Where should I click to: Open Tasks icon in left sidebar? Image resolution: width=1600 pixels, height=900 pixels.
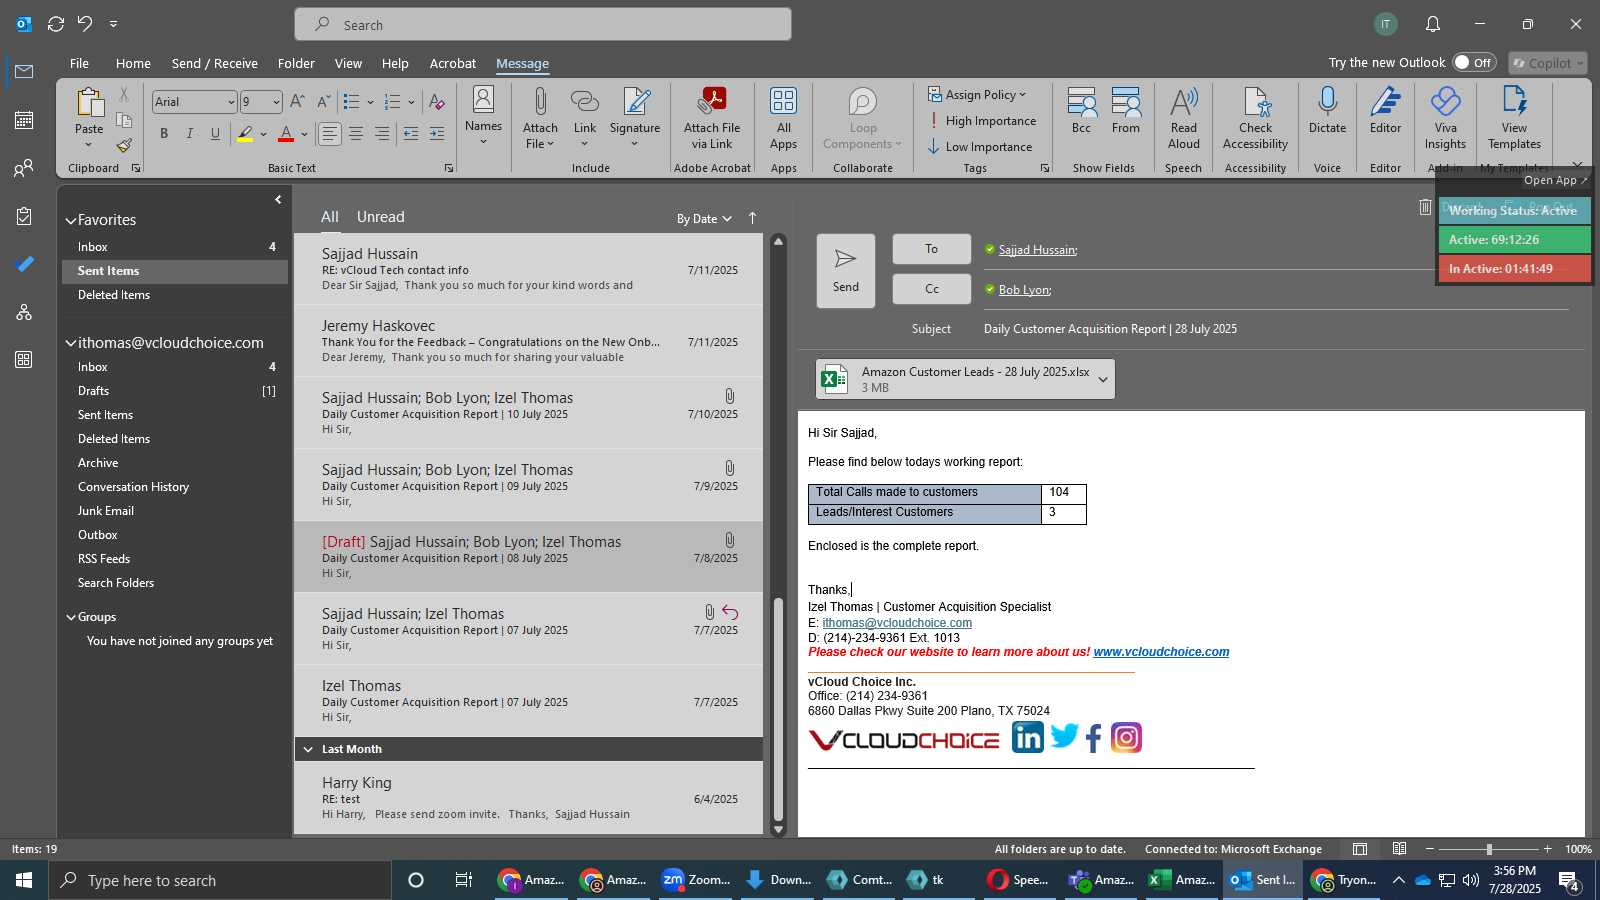click(24, 216)
